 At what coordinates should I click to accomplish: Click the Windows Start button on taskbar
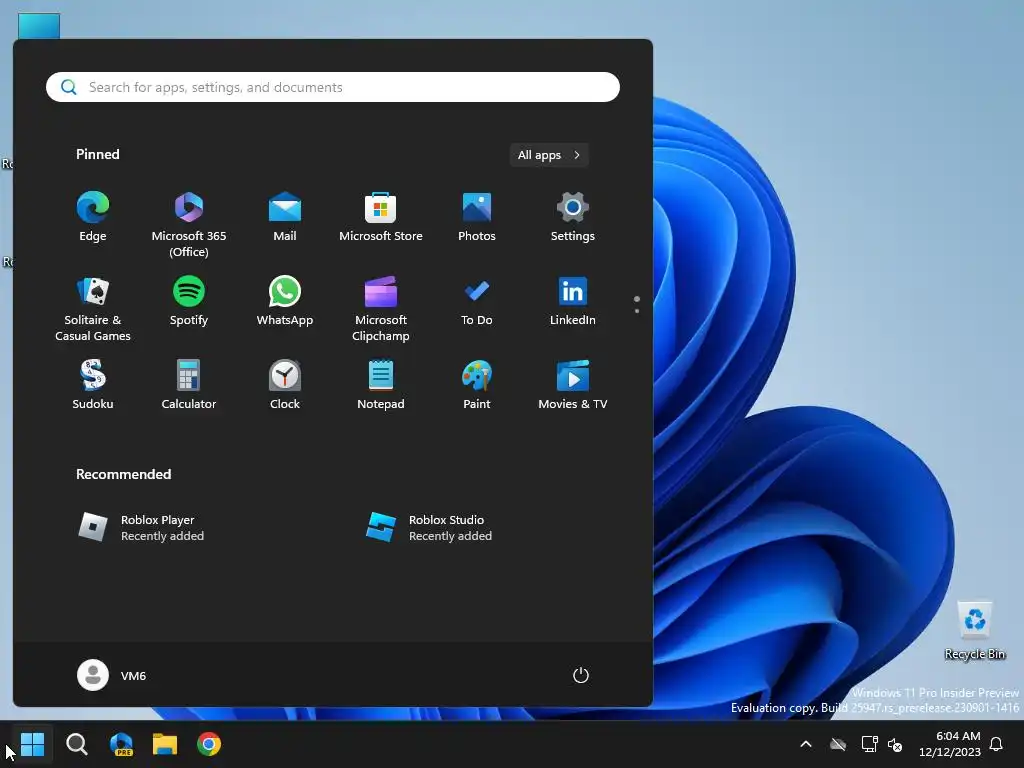pos(32,744)
